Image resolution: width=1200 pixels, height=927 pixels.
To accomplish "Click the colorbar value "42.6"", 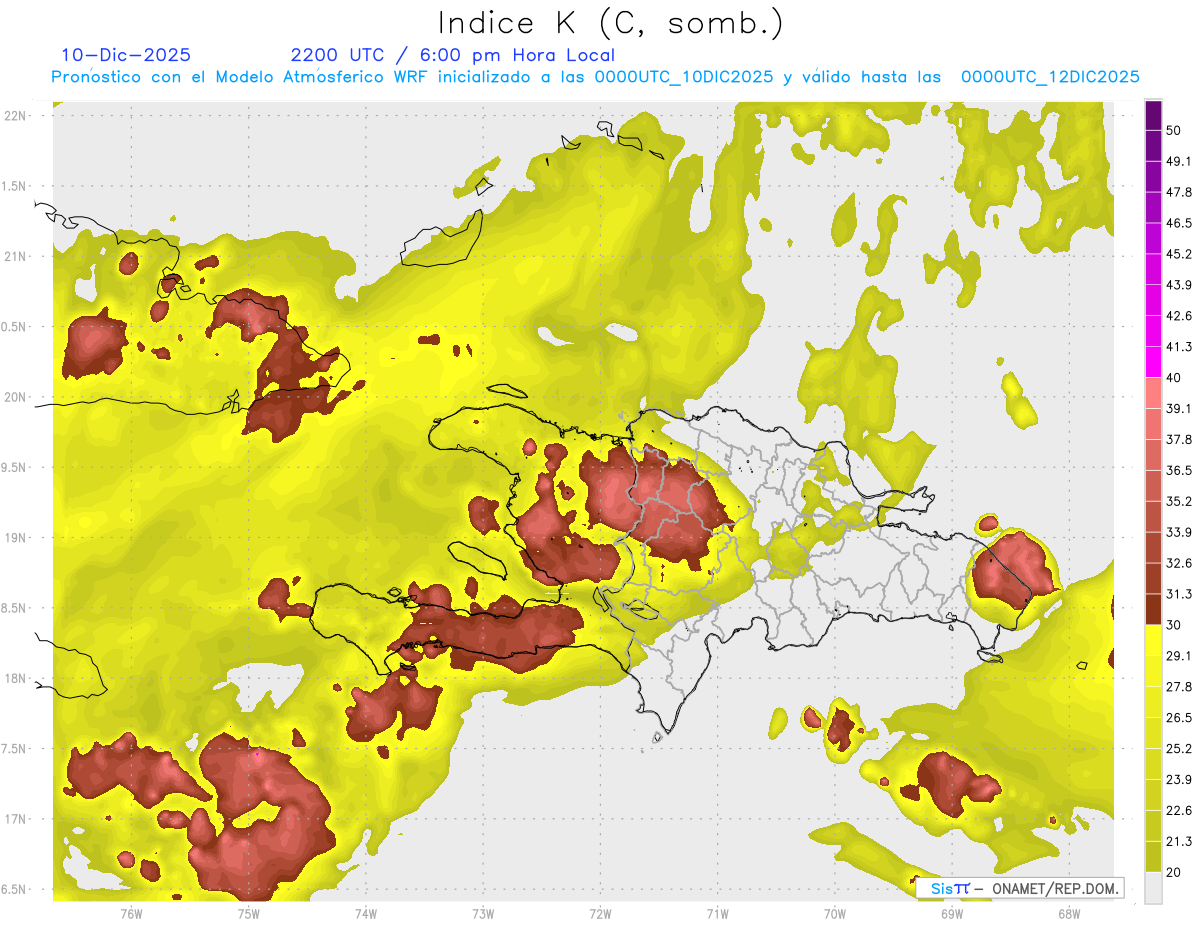I will click(1179, 316).
